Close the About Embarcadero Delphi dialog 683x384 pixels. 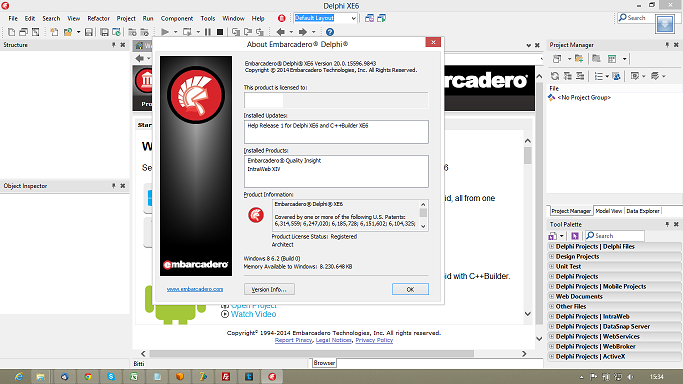[x=433, y=42]
